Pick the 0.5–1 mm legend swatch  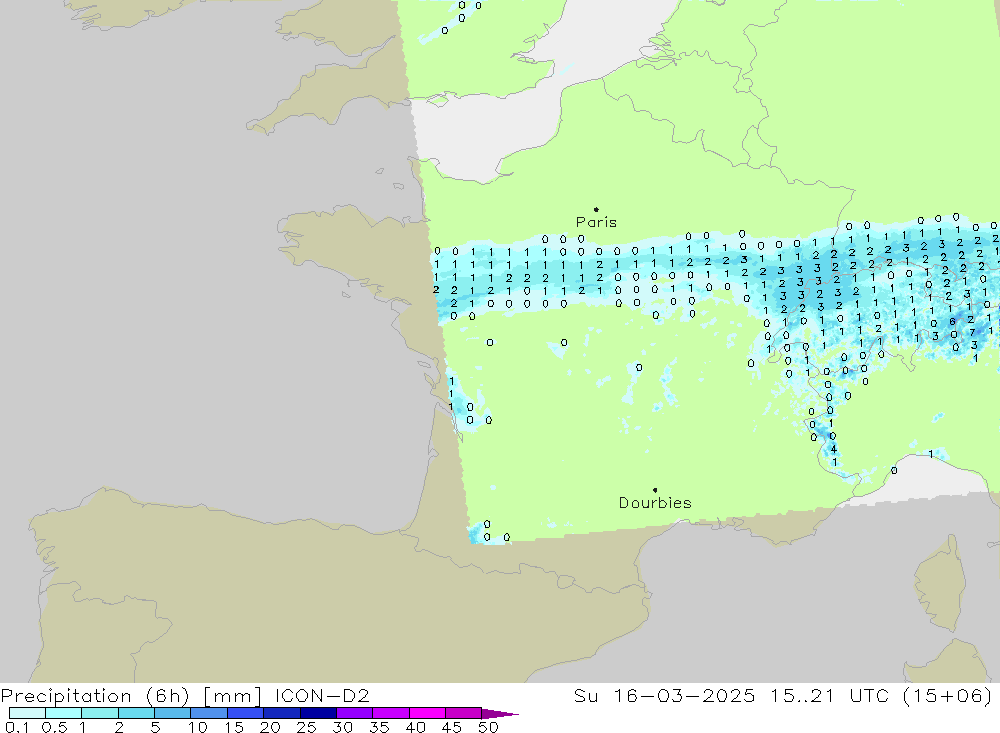pos(64,713)
